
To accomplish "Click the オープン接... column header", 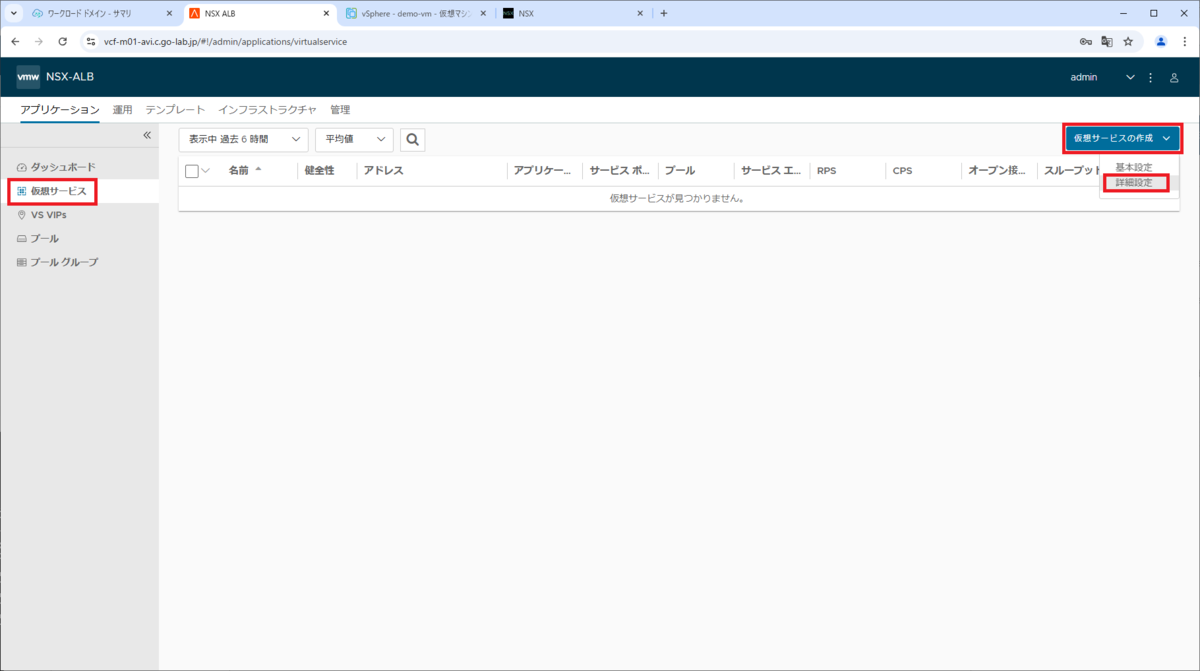I will click(x=997, y=171).
